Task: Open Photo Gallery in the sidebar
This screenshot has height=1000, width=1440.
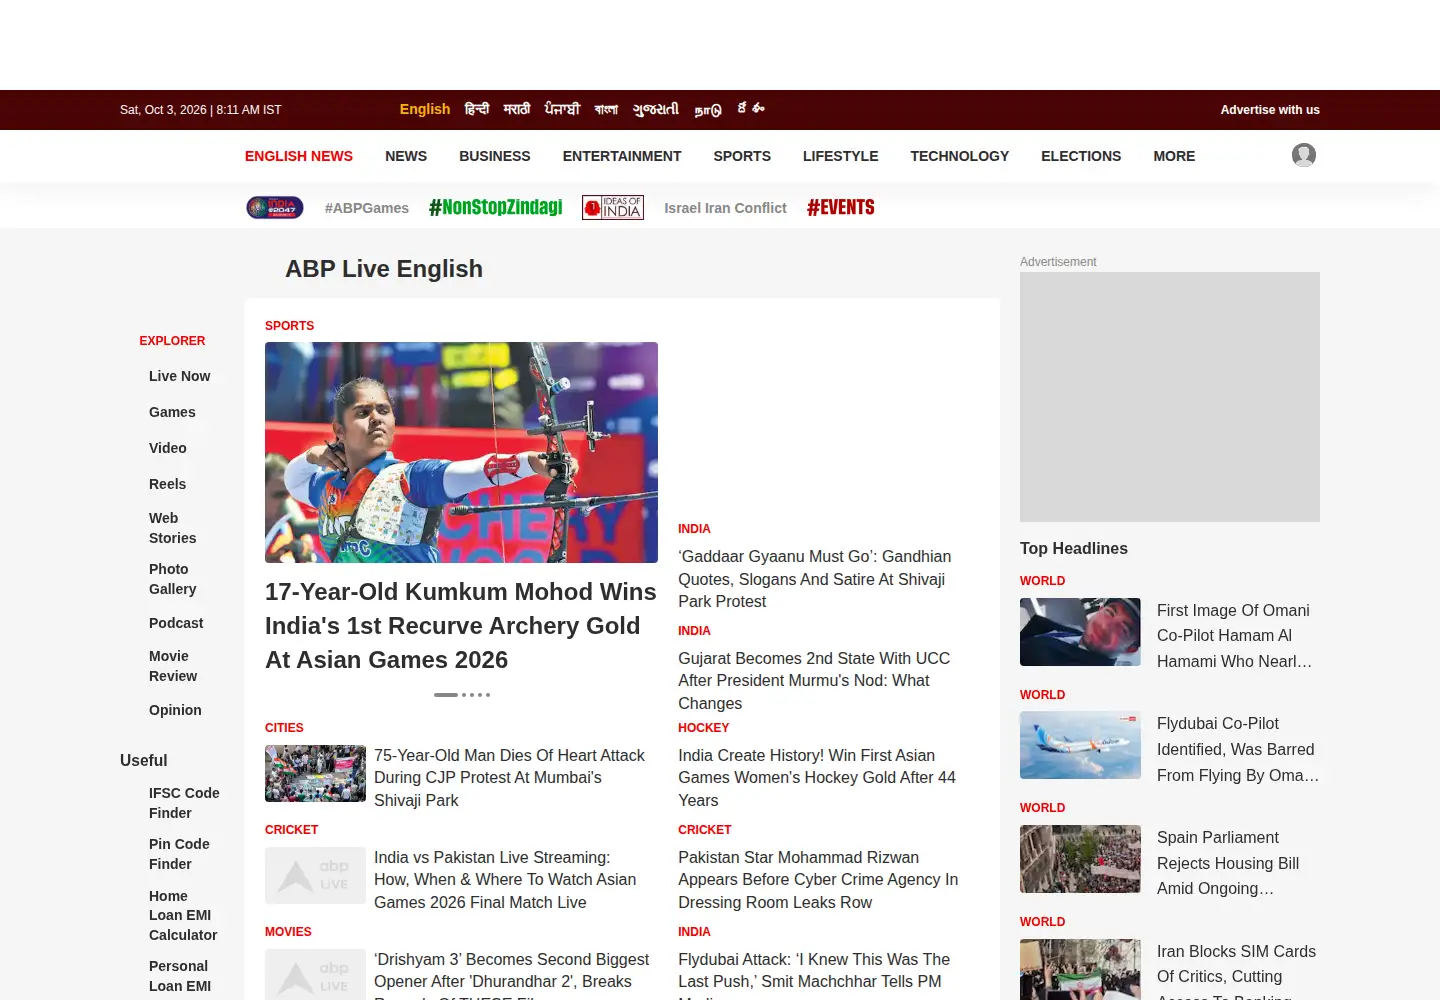Action: (173, 579)
